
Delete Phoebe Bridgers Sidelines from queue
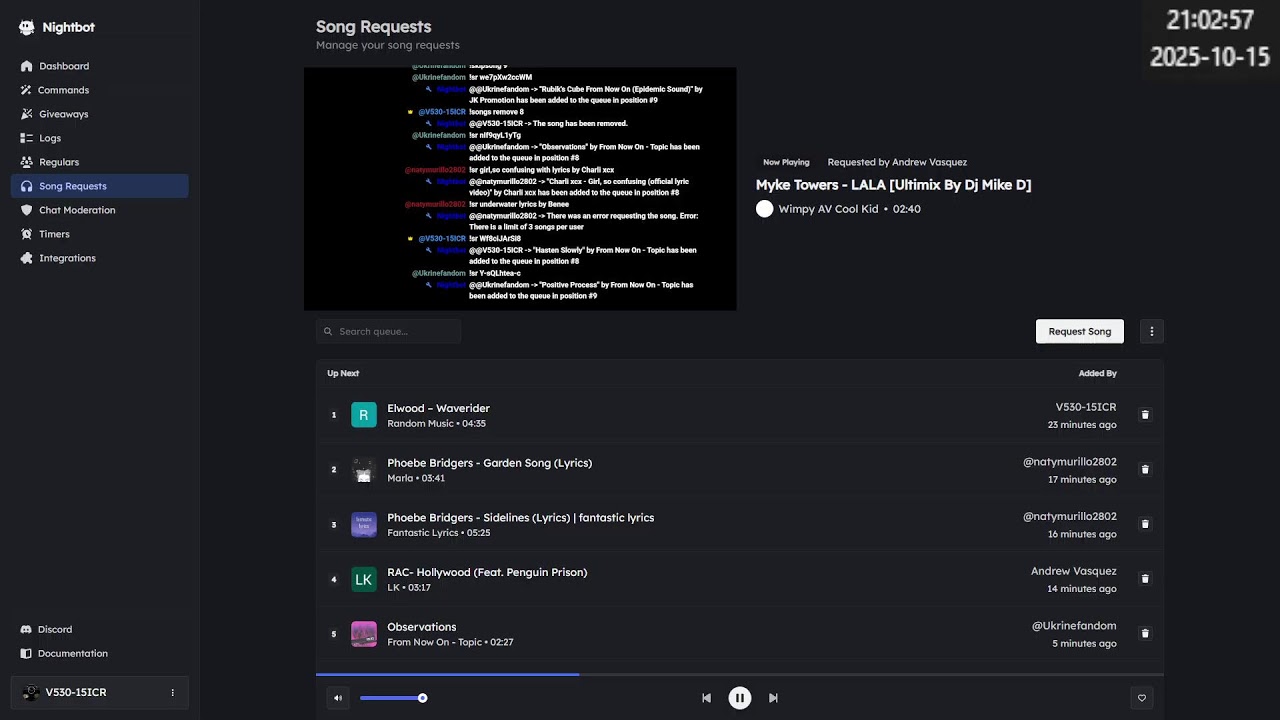coord(1145,524)
